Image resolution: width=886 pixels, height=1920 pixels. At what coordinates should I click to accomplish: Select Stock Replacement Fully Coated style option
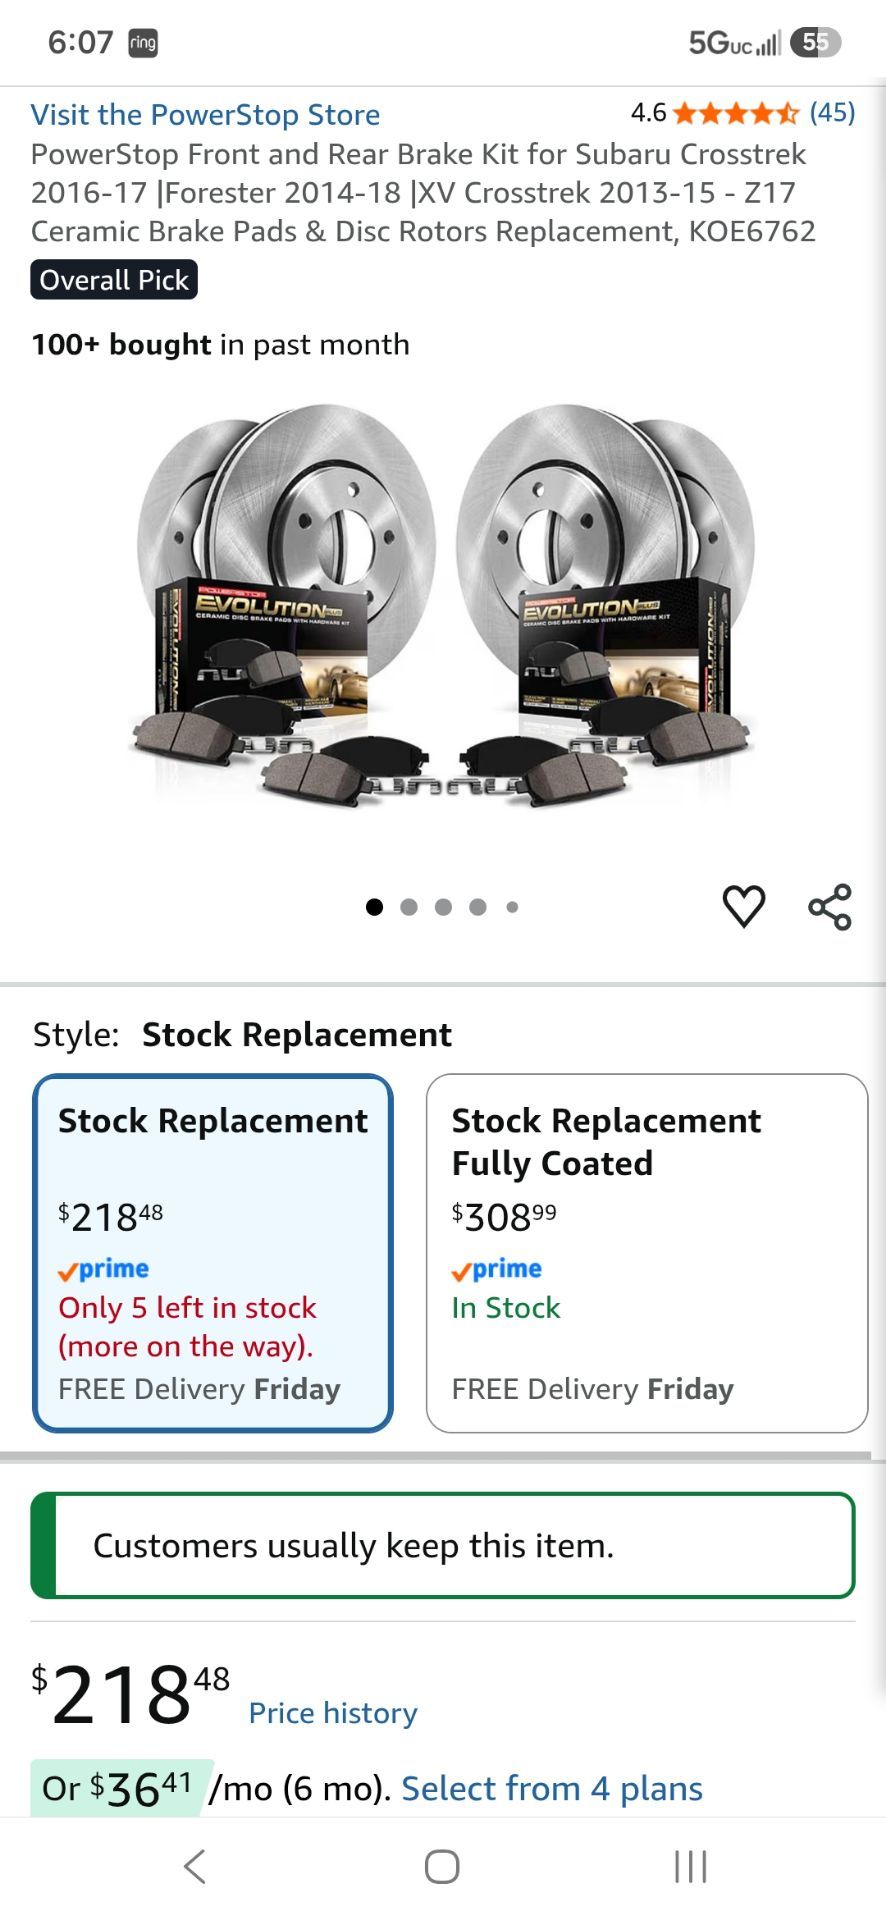point(647,1253)
